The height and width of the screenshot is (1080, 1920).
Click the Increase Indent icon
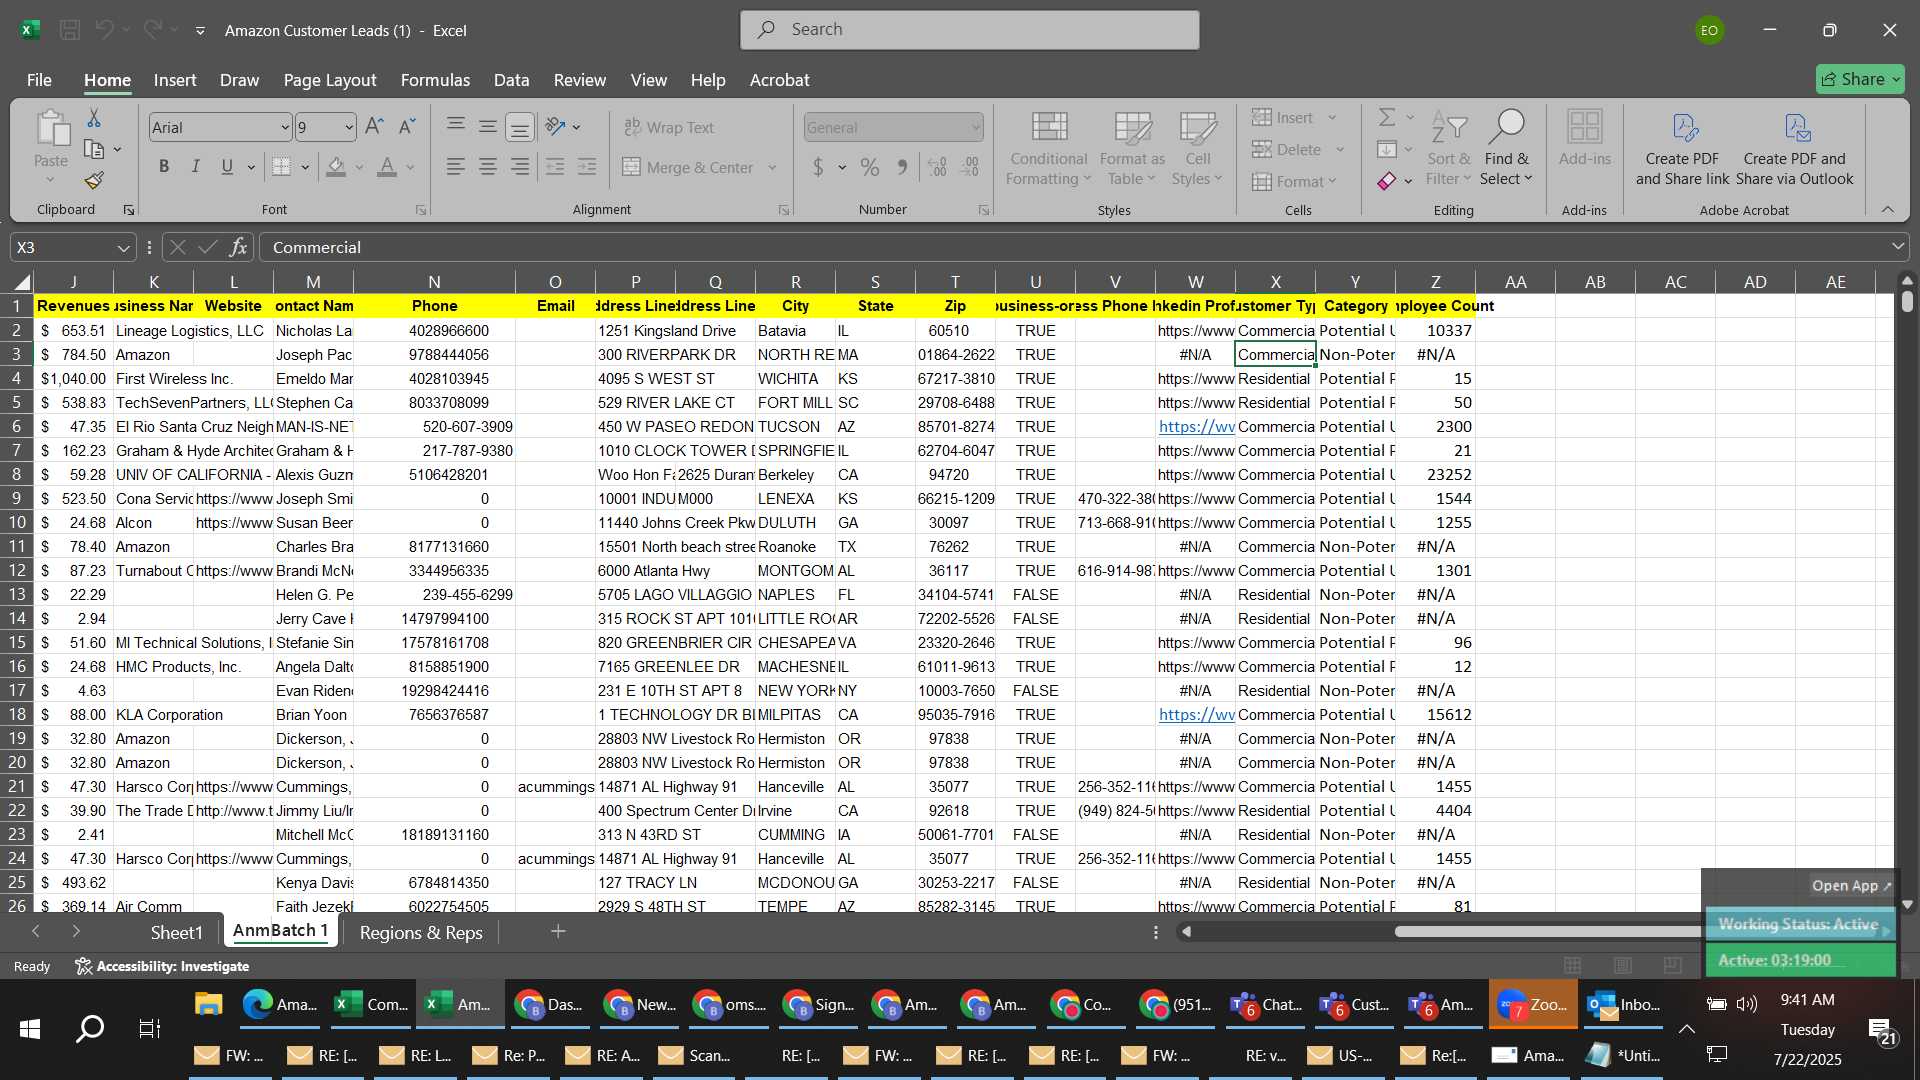click(587, 167)
